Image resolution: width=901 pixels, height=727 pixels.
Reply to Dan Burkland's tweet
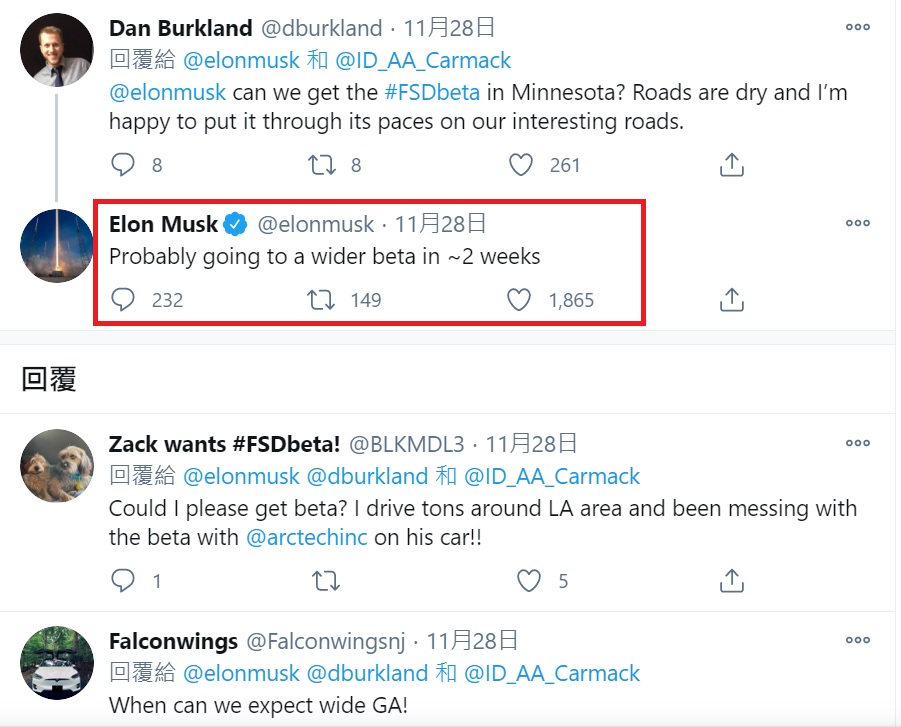tap(122, 165)
